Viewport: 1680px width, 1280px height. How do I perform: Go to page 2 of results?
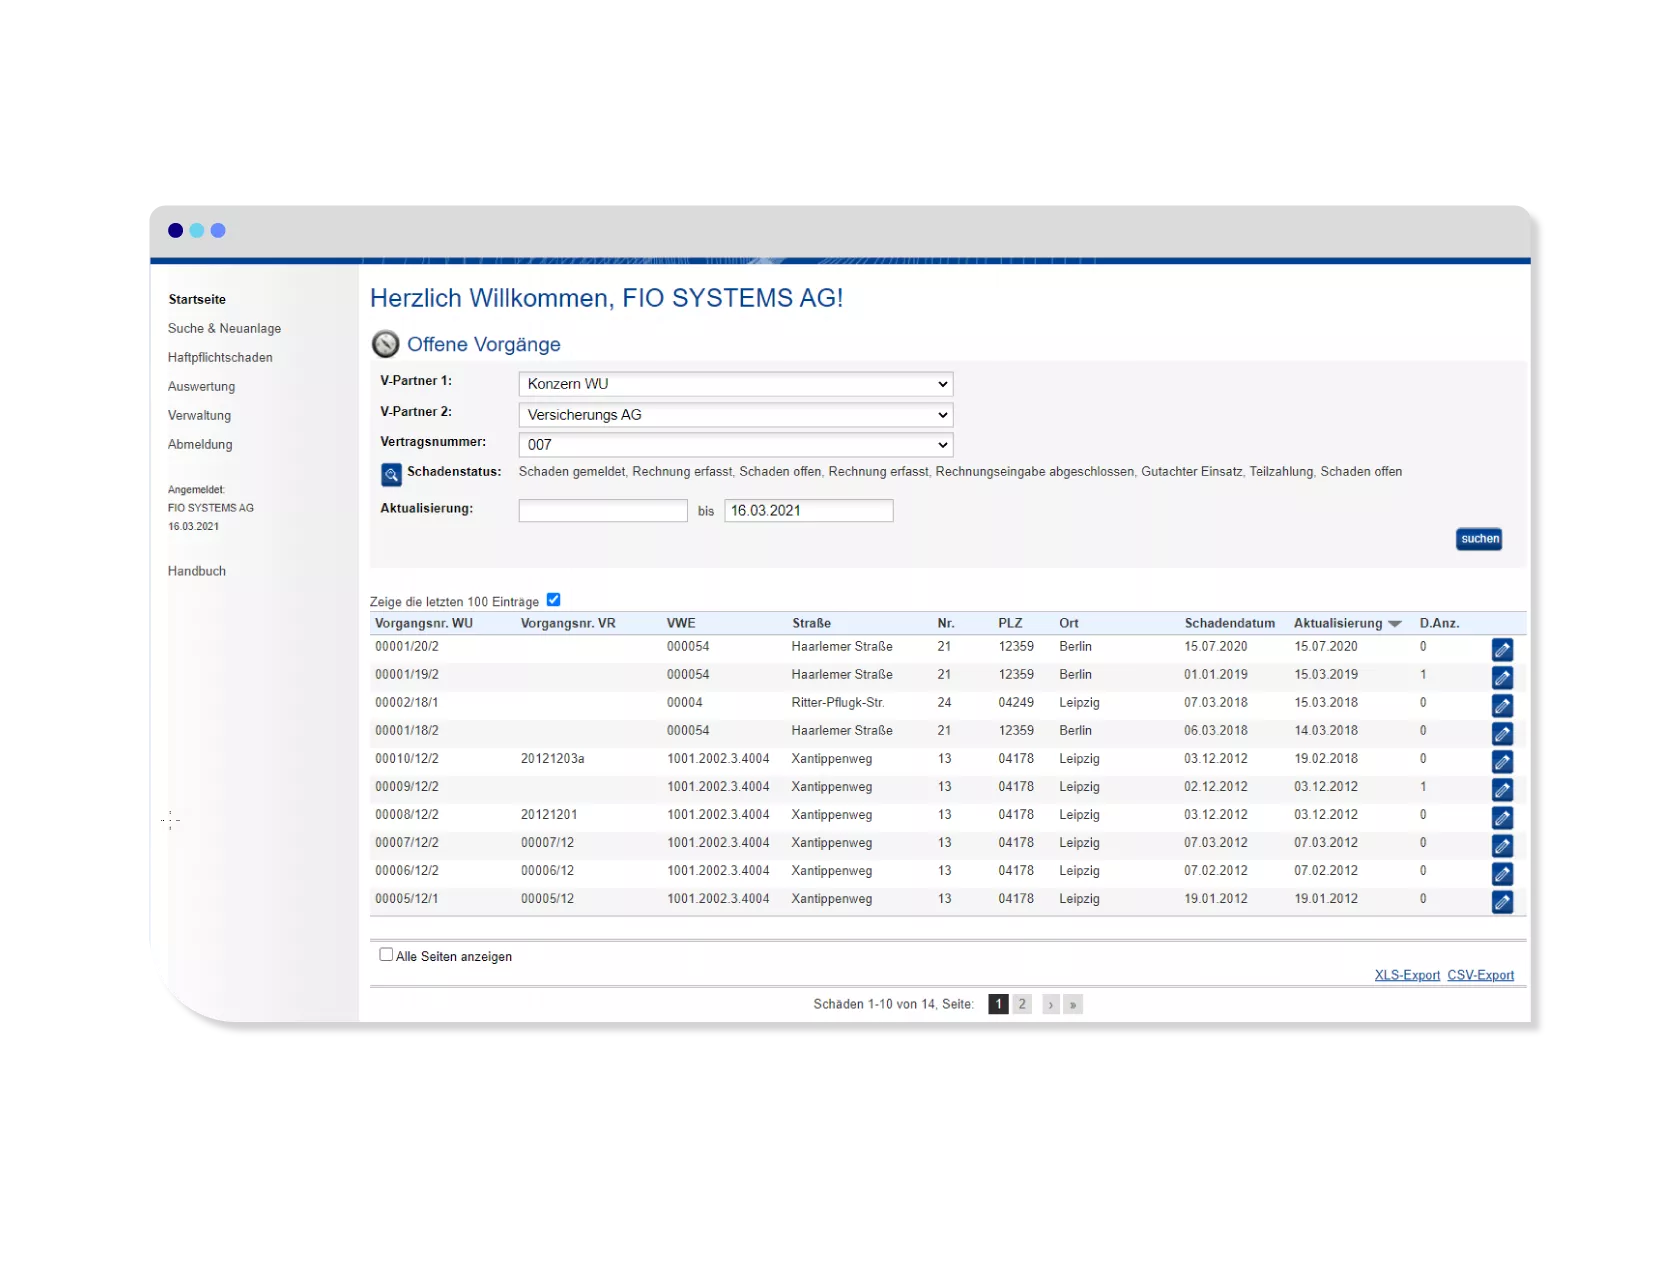coord(1022,1004)
